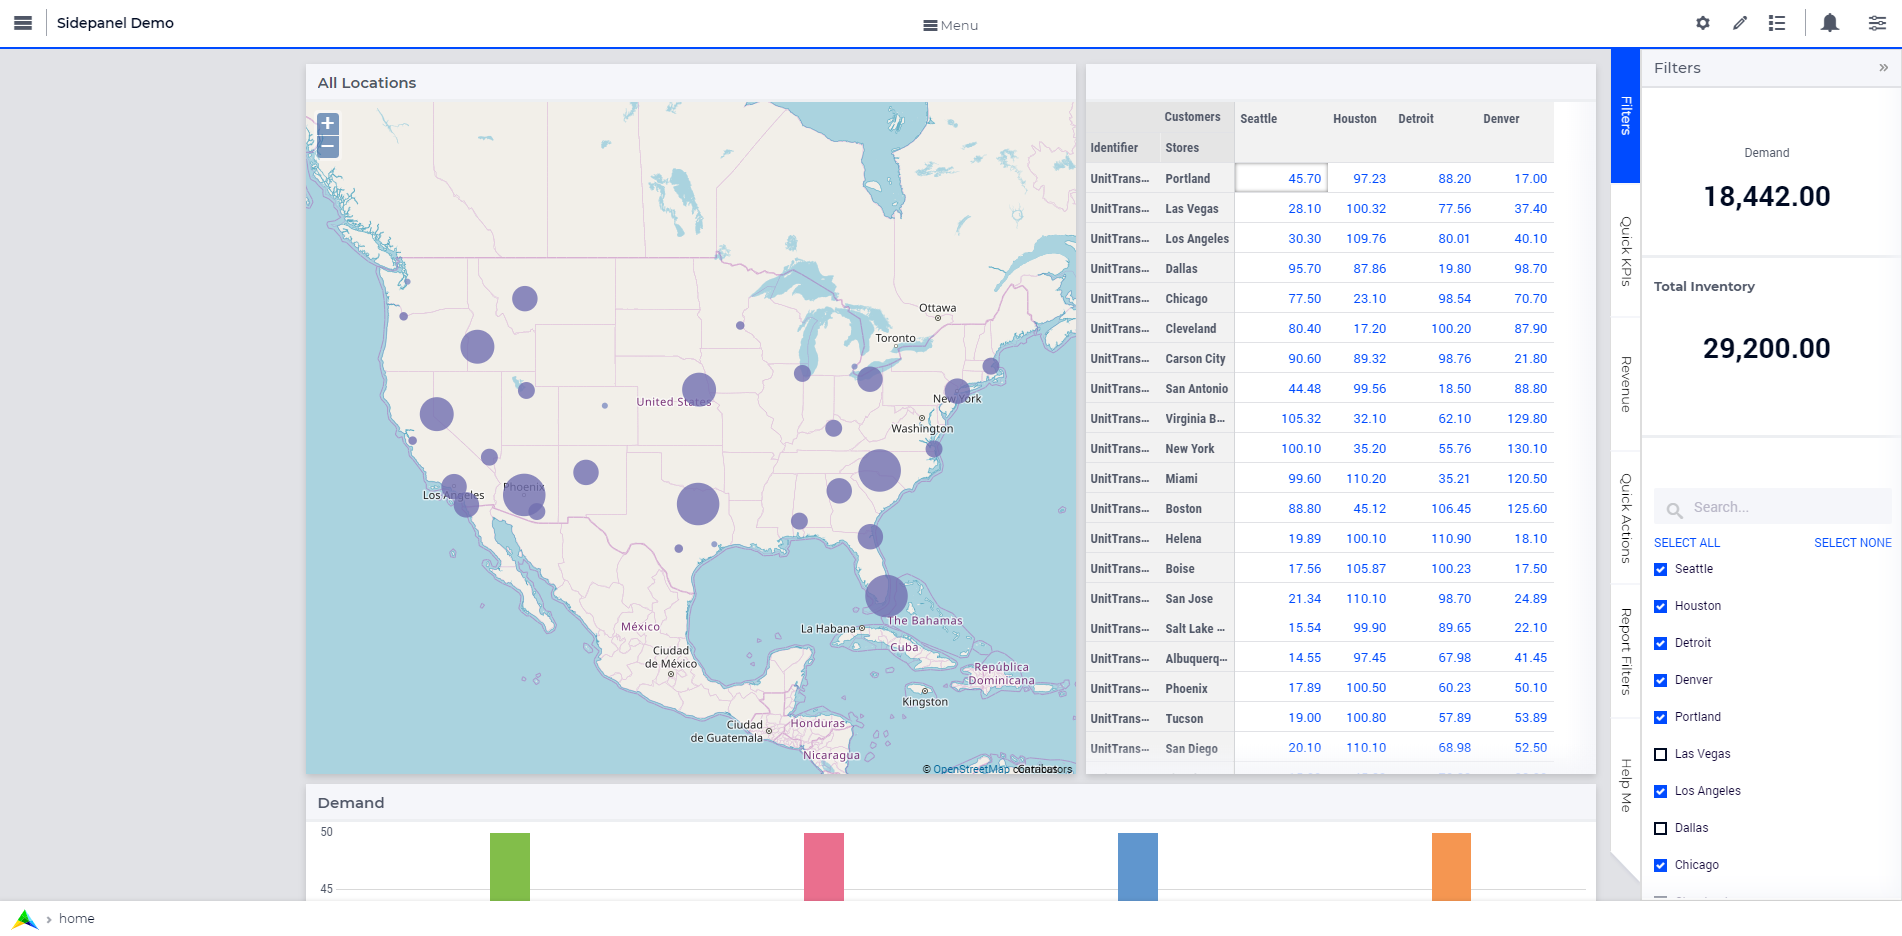Viewport: 1902px width, 936px height.
Task: Open the hamburger navigation menu icon
Action: tap(23, 23)
